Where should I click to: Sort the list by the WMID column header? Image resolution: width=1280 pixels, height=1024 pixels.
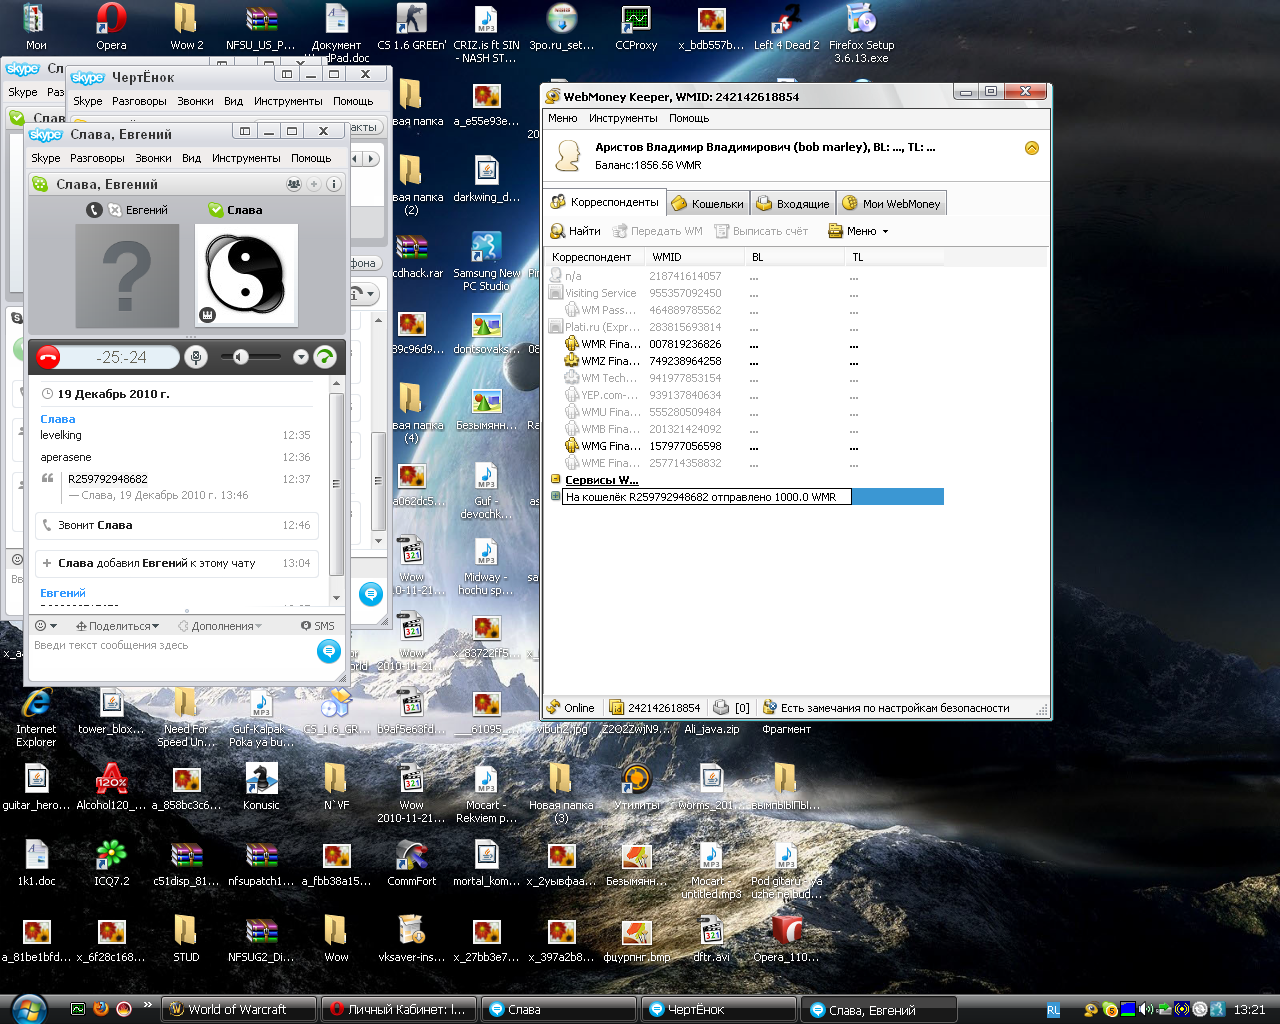pos(695,257)
